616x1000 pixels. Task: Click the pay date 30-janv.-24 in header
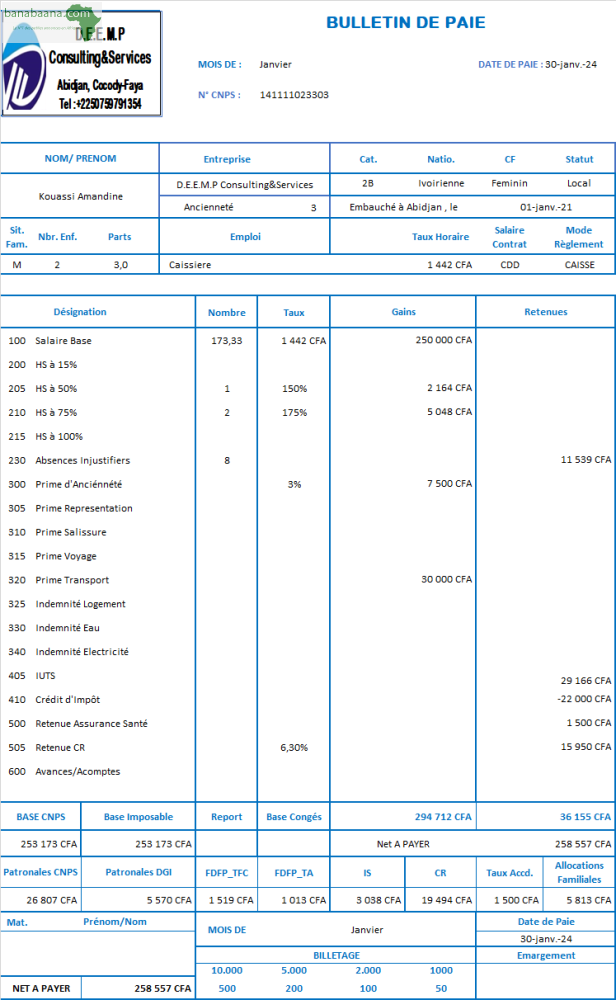tap(571, 64)
